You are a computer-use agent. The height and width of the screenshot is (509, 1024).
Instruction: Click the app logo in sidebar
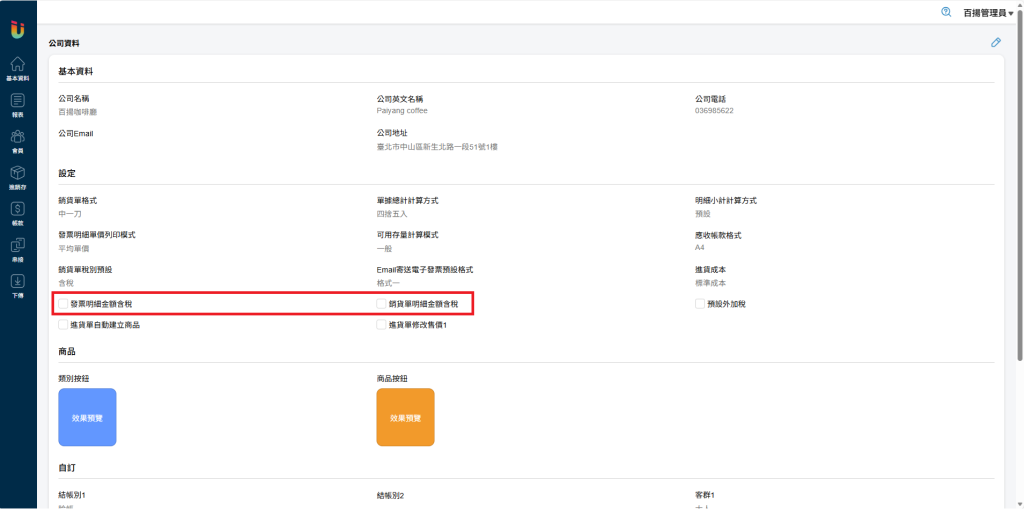(17, 30)
